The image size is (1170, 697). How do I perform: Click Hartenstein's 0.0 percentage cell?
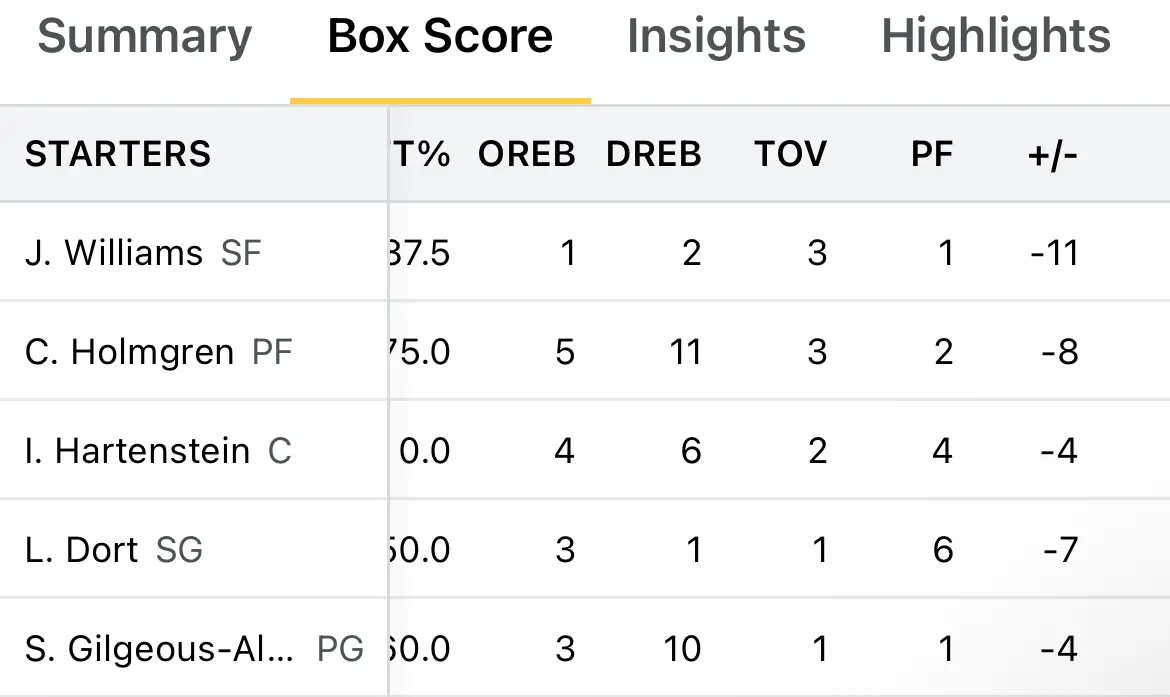(x=425, y=451)
